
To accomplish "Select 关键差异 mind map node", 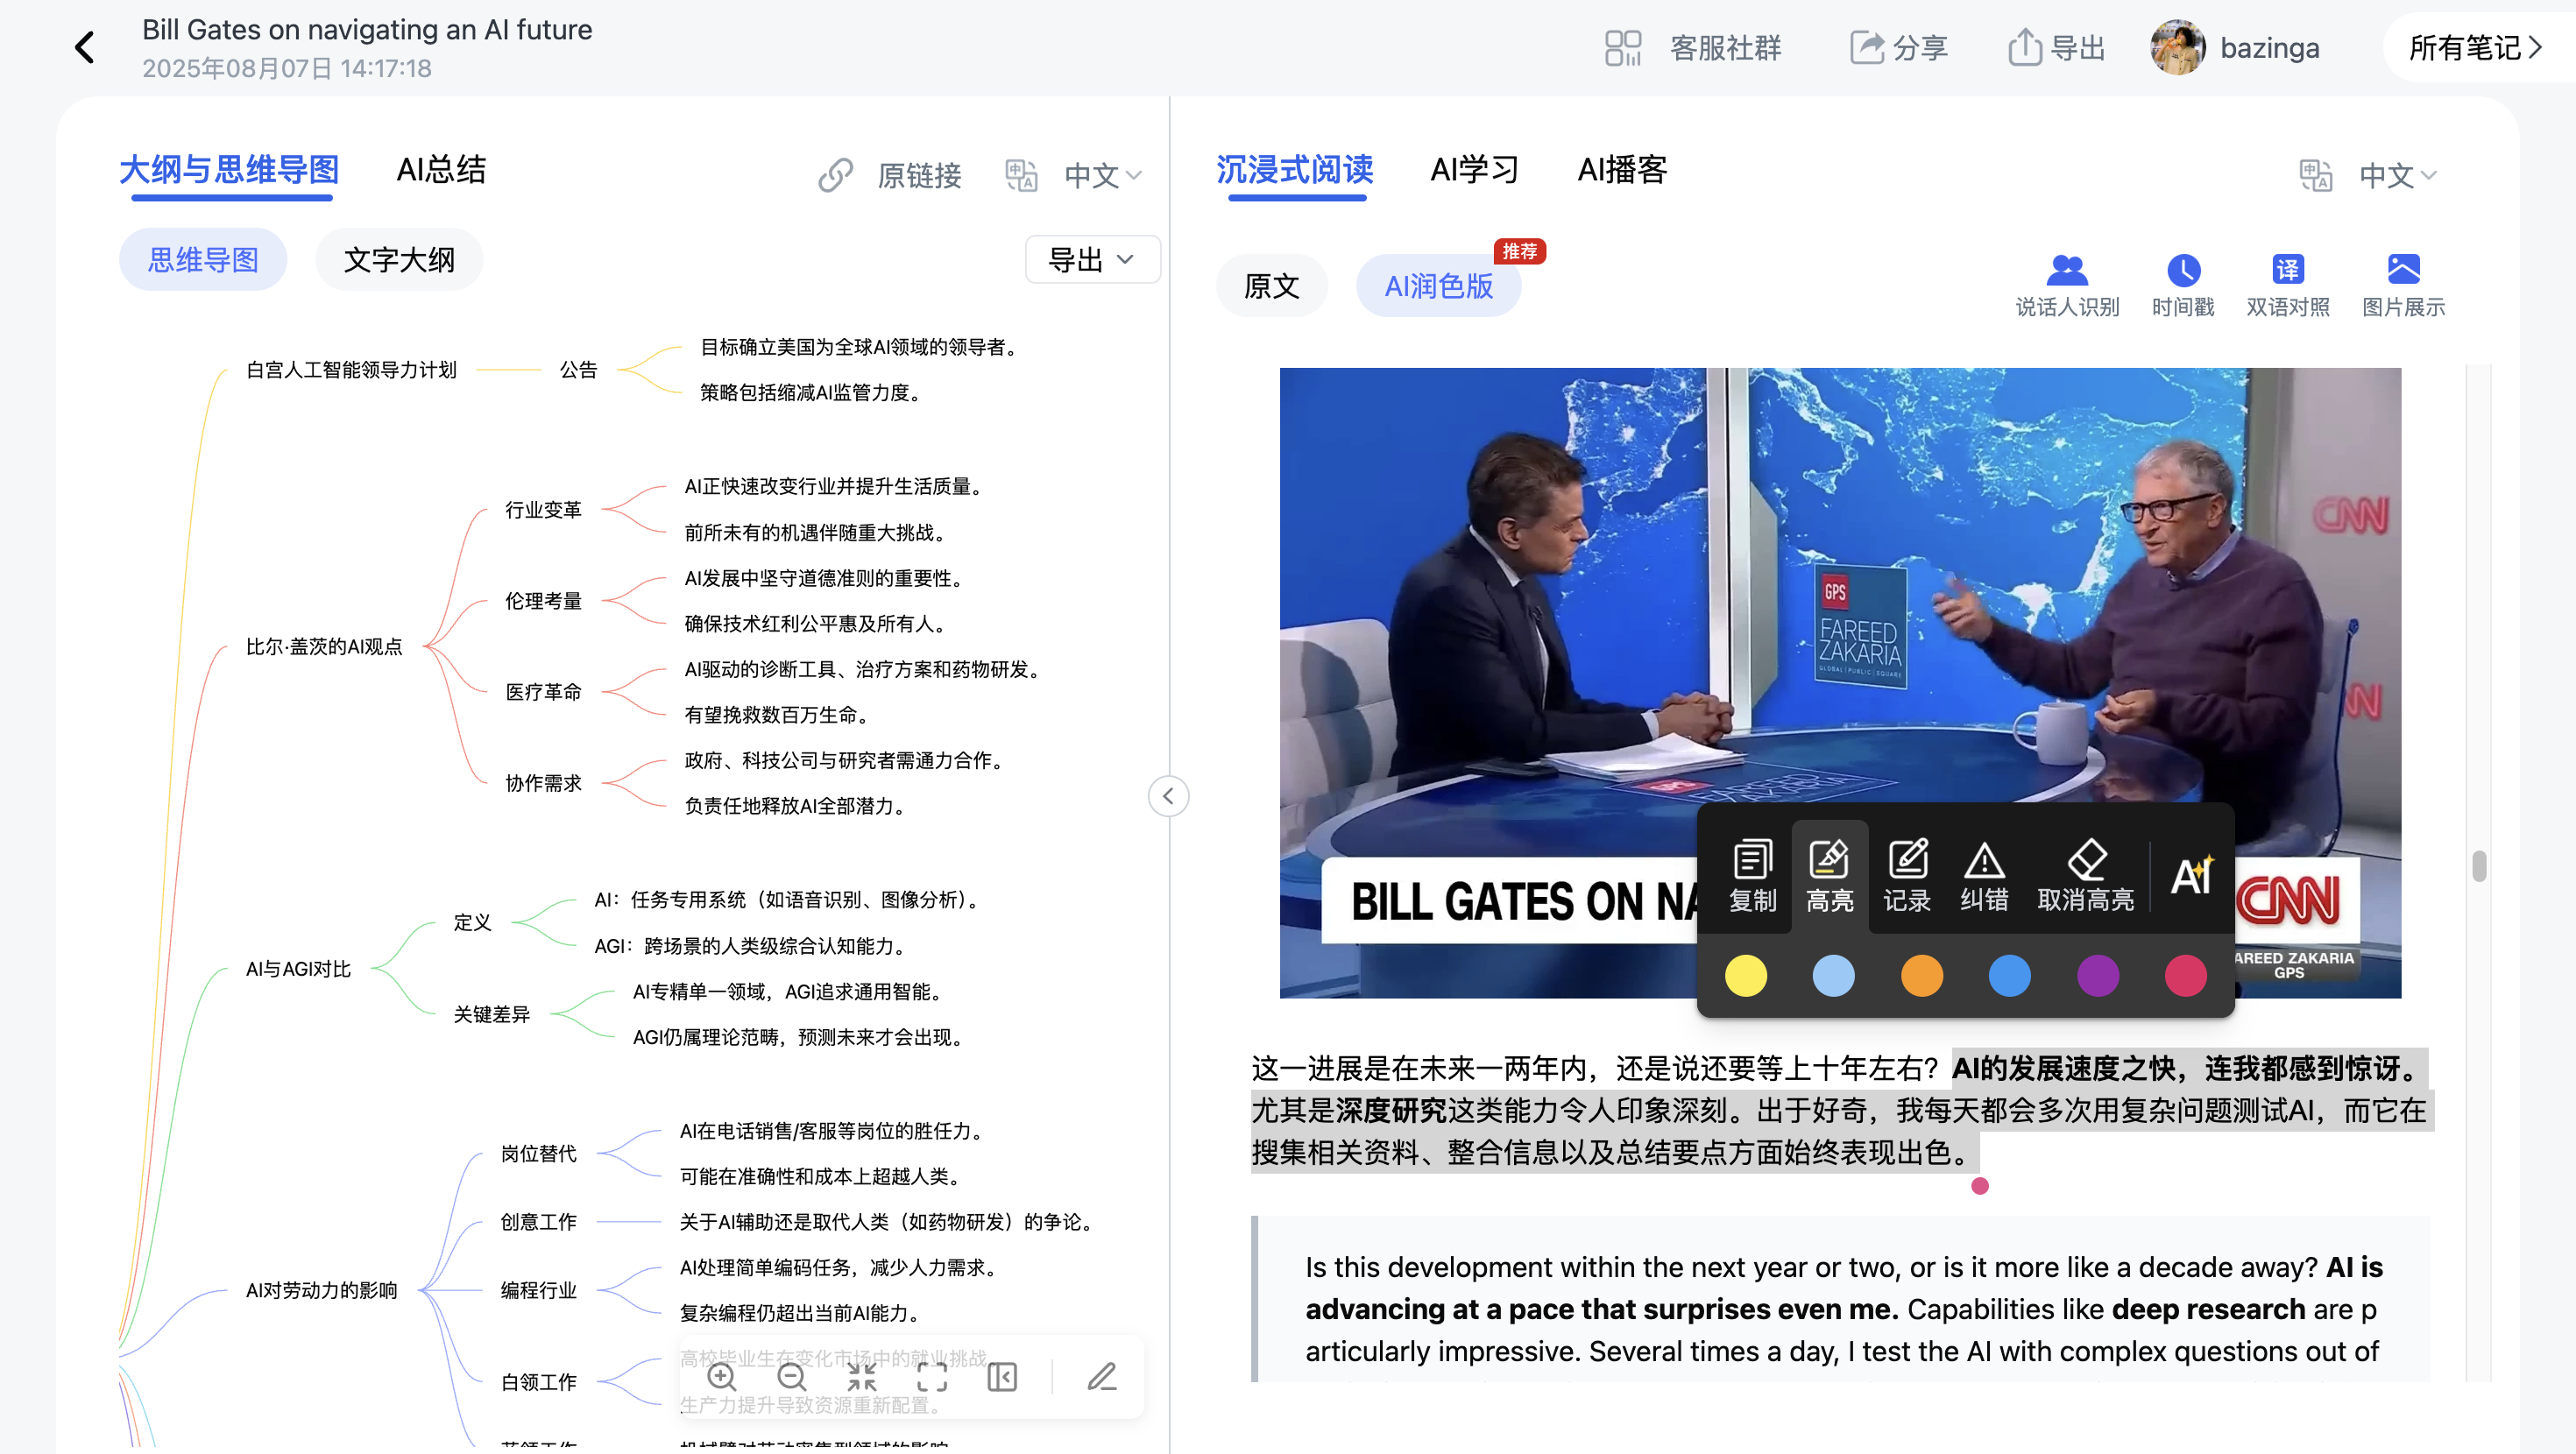I will (x=491, y=1014).
